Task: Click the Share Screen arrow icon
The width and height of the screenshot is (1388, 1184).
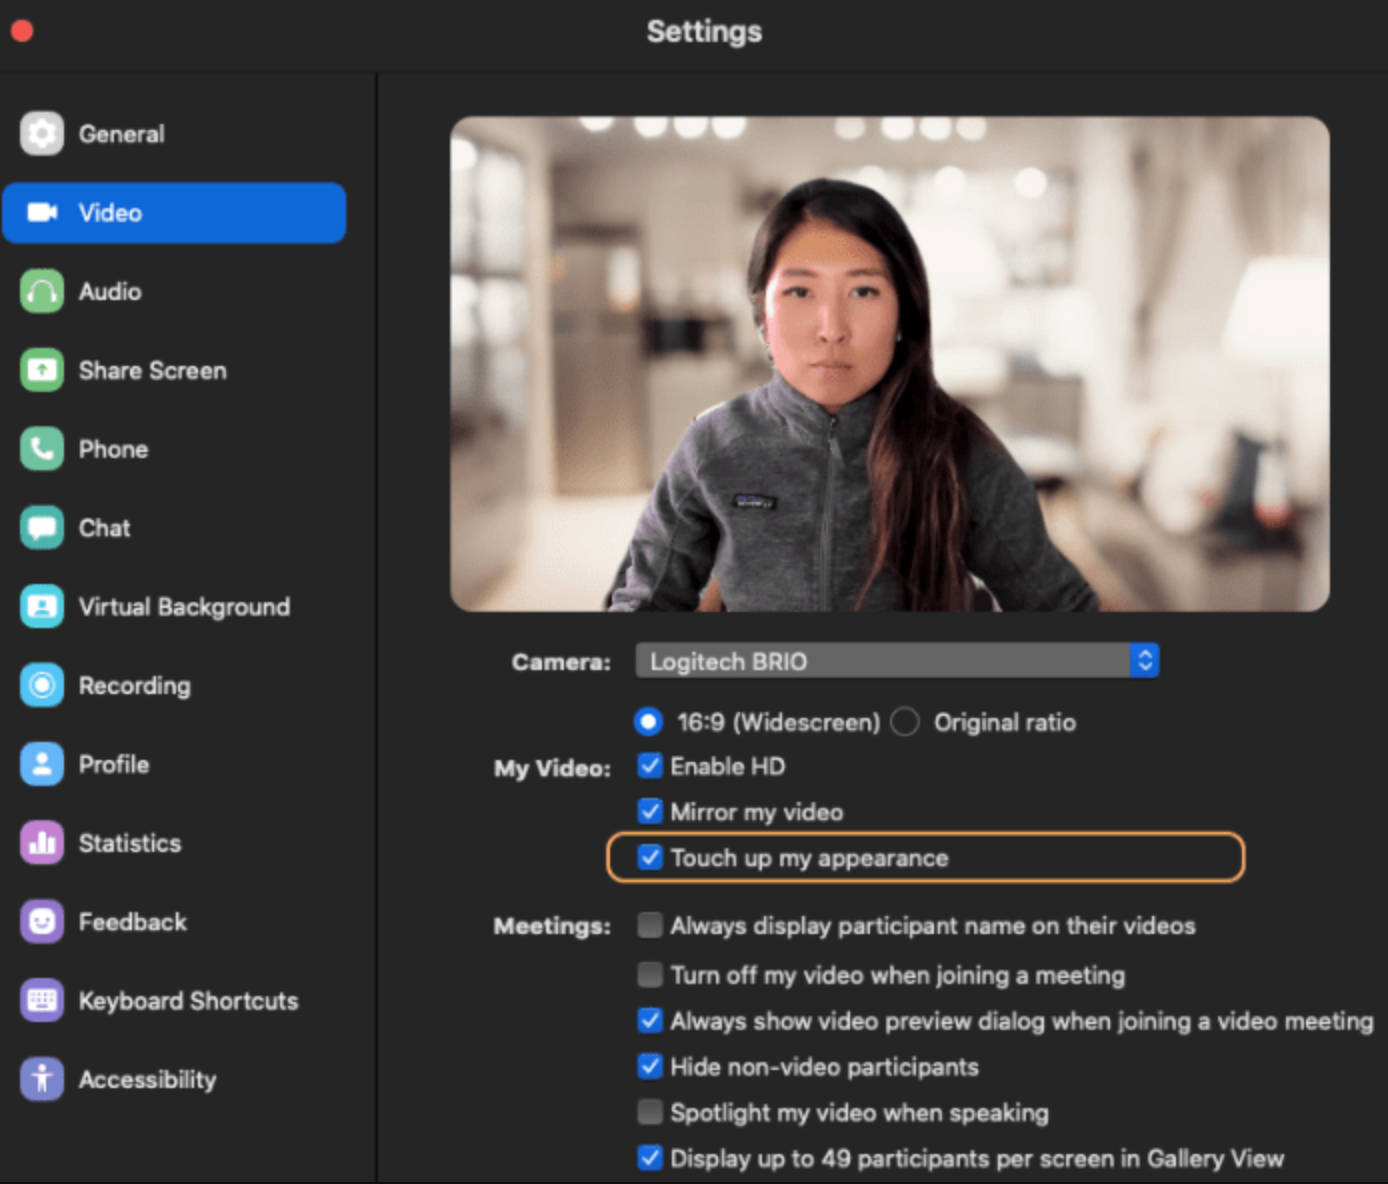Action: click(x=42, y=370)
